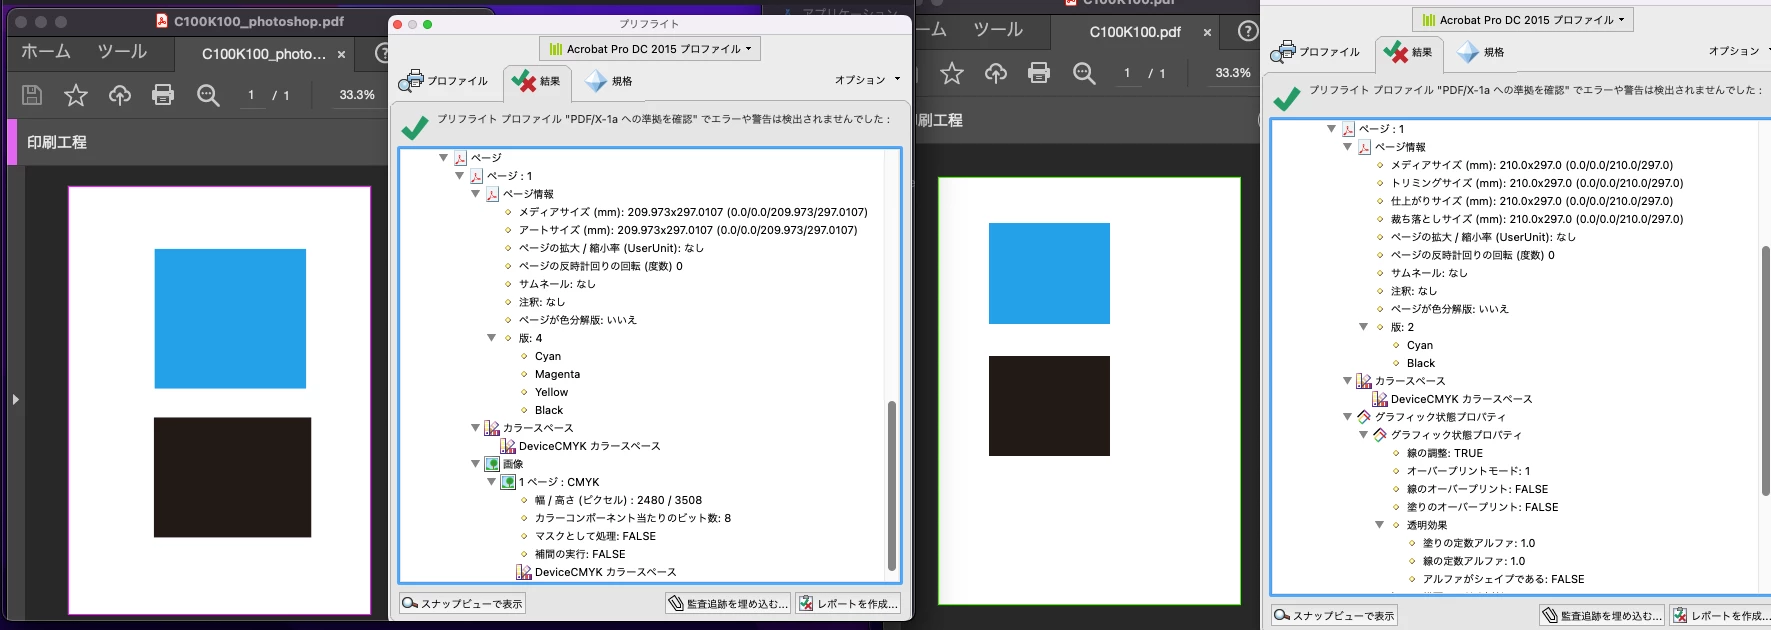Image resolution: width=1771 pixels, height=630 pixels.
Task: Switch to the 規格 tab in the right Preflight panel
Action: coord(1481,52)
